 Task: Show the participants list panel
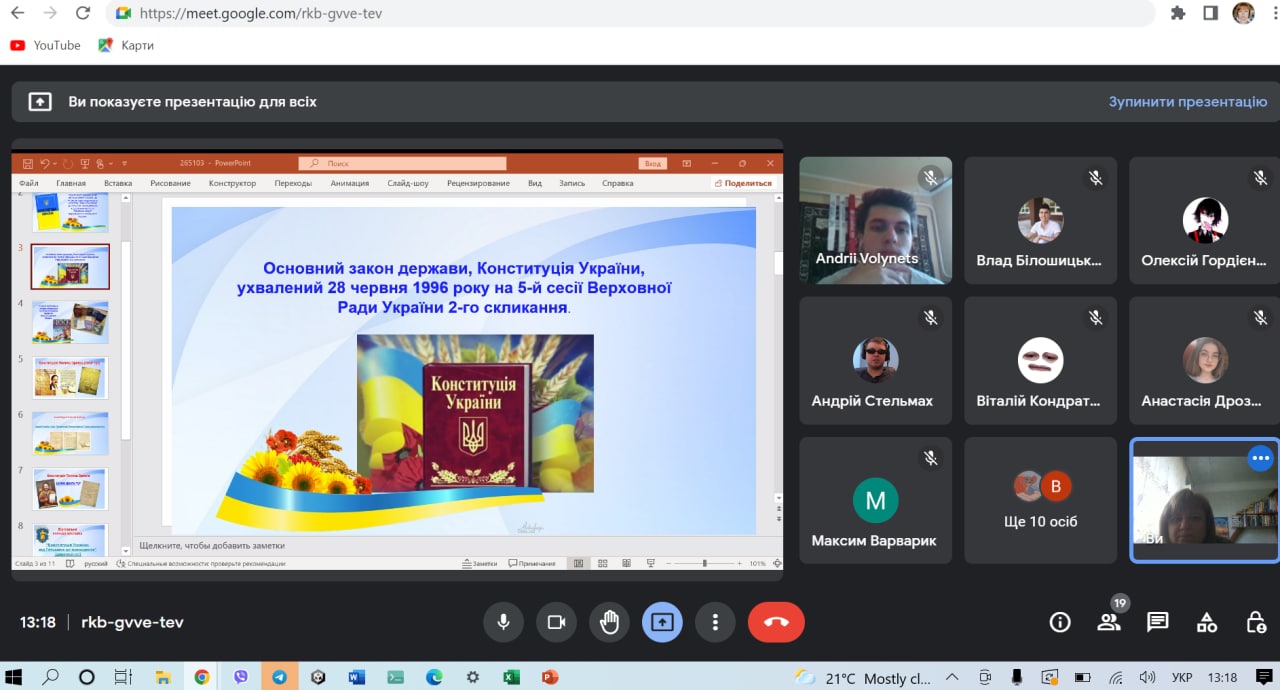pyautogui.click(x=1109, y=622)
